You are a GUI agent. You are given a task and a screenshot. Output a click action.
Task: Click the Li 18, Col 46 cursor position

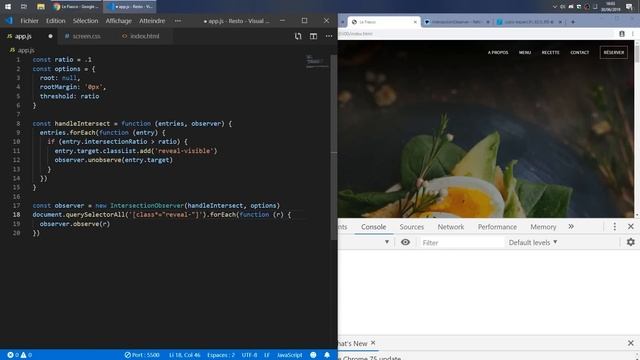184,355
